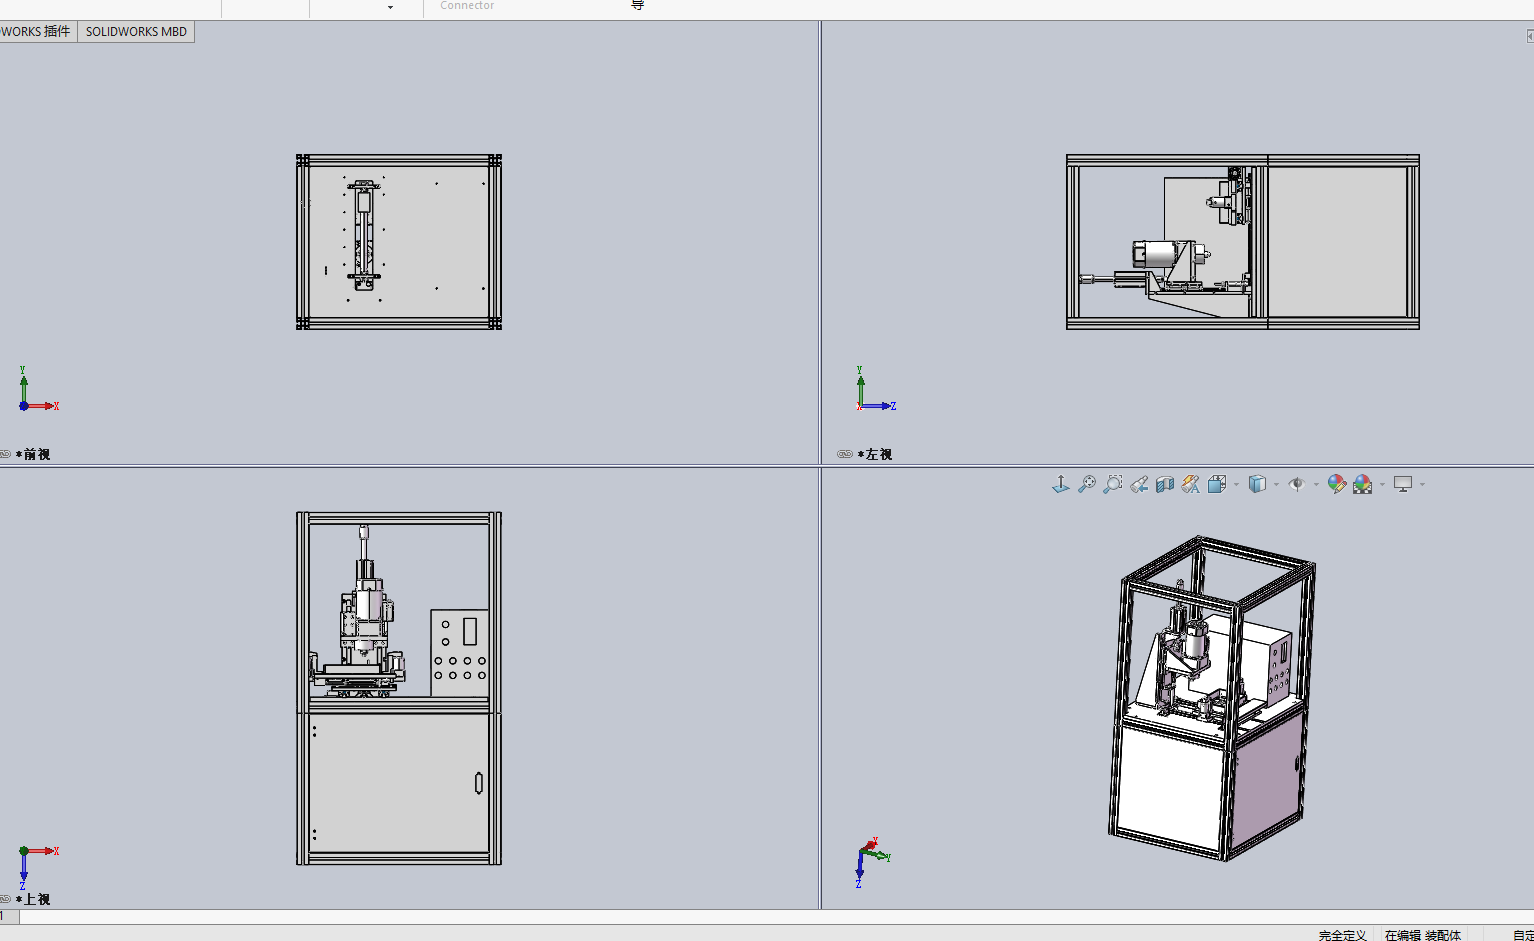Image resolution: width=1534 pixels, height=941 pixels.
Task: Click the panel toggle at the viewport's right edge
Action: click(x=1530, y=36)
